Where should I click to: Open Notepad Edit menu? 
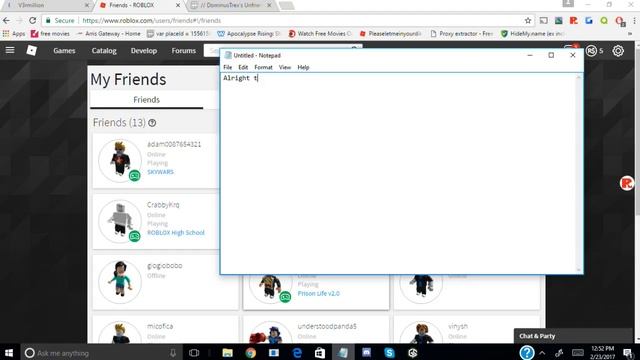click(243, 67)
